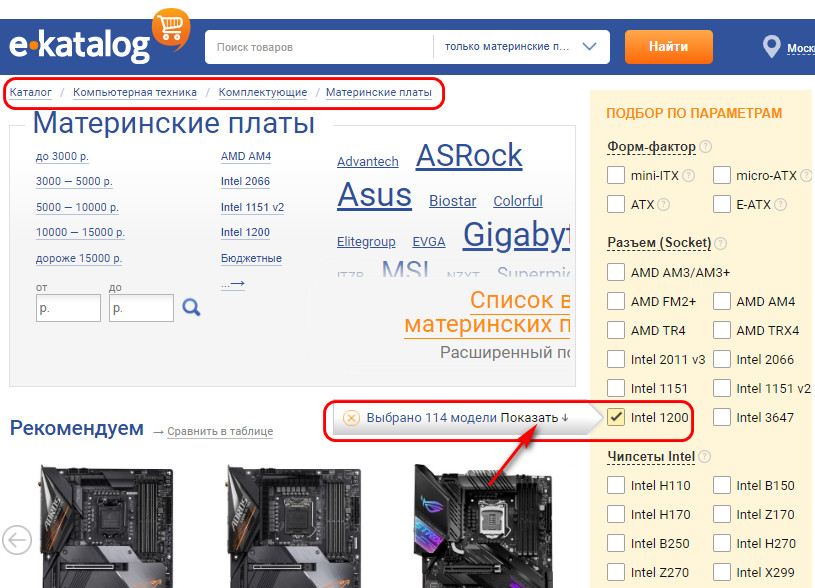This screenshot has width=815, height=588.
Task: Clear selection with the orange X icon
Action: pyautogui.click(x=351, y=417)
